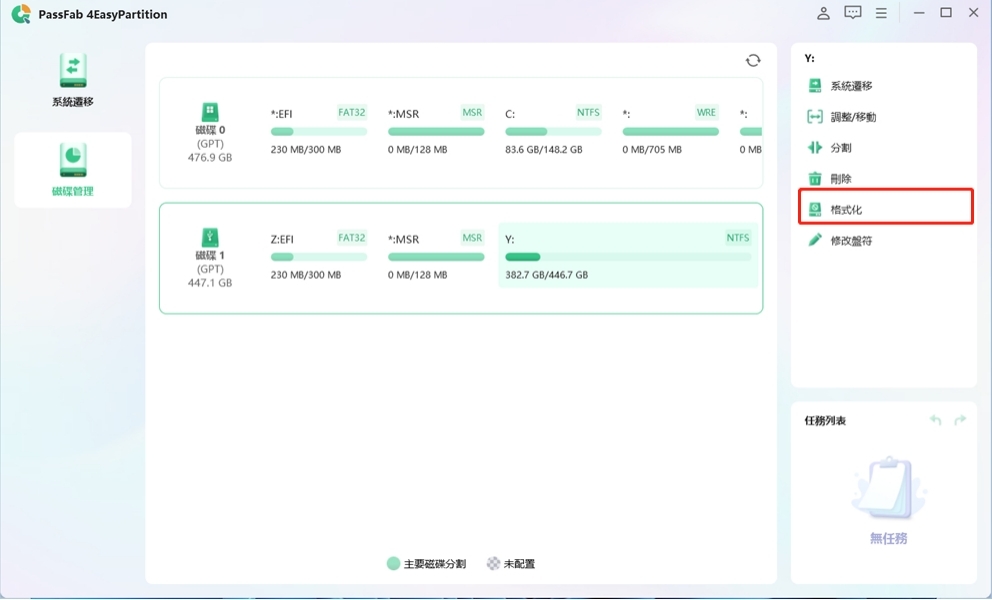992x600 pixels.
Task: Select 調整/移動 partition option
Action: (852, 117)
